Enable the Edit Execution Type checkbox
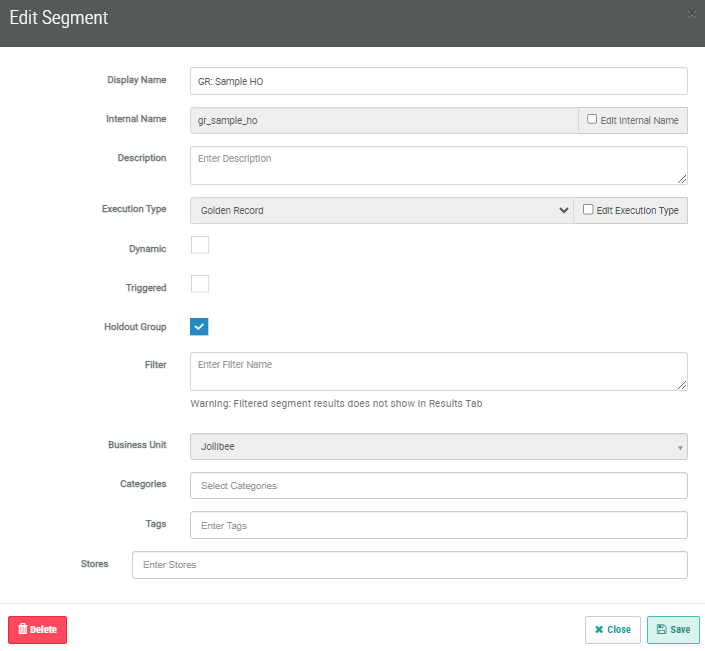Screen dimensions: 705x651 pos(588,210)
